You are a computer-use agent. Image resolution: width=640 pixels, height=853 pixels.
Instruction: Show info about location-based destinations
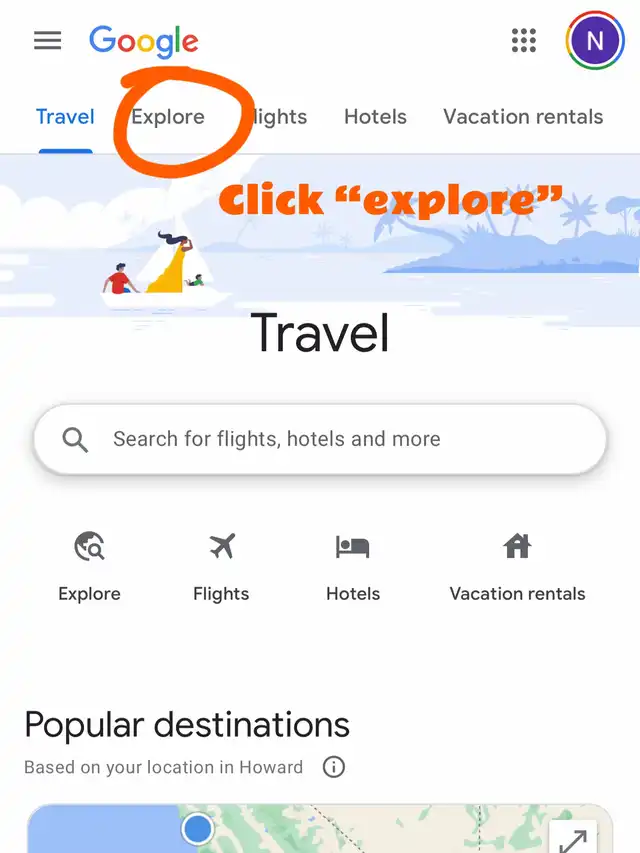click(x=334, y=767)
